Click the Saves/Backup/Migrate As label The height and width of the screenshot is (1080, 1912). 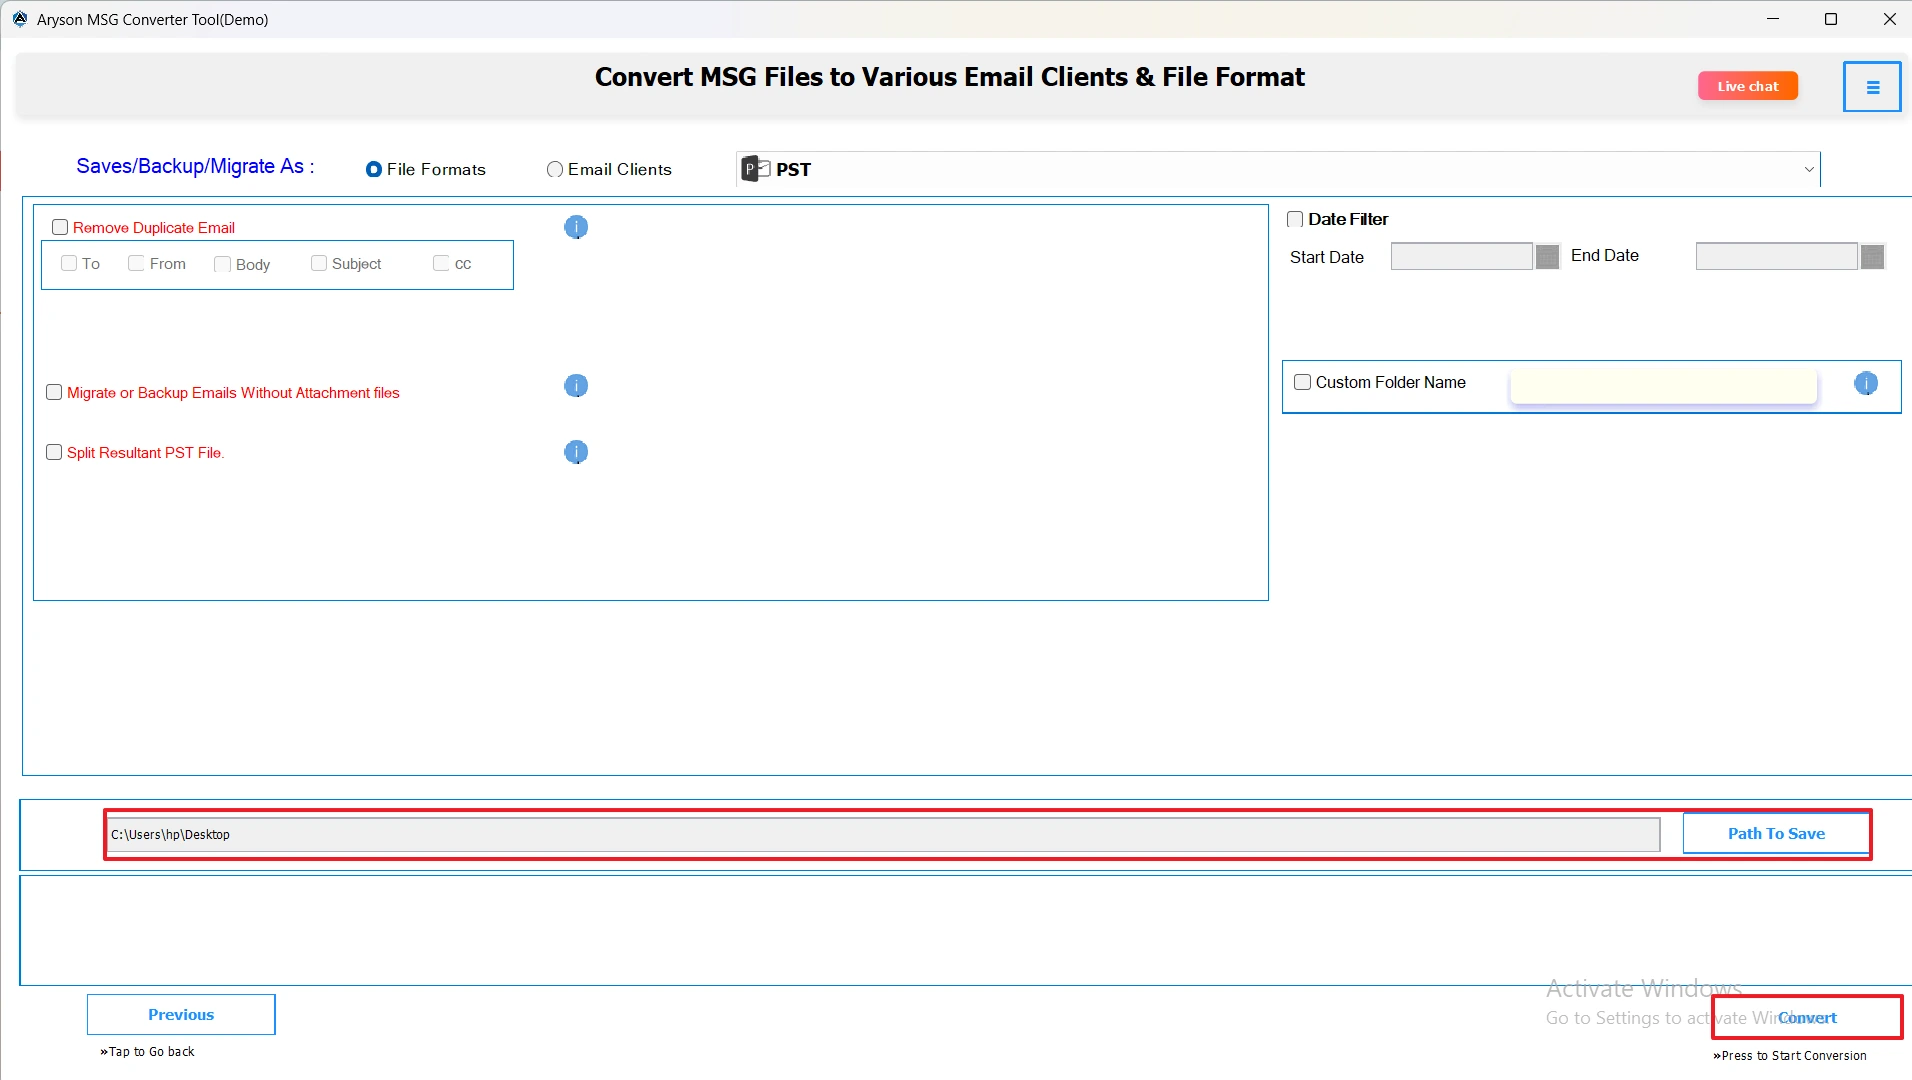[x=196, y=166]
